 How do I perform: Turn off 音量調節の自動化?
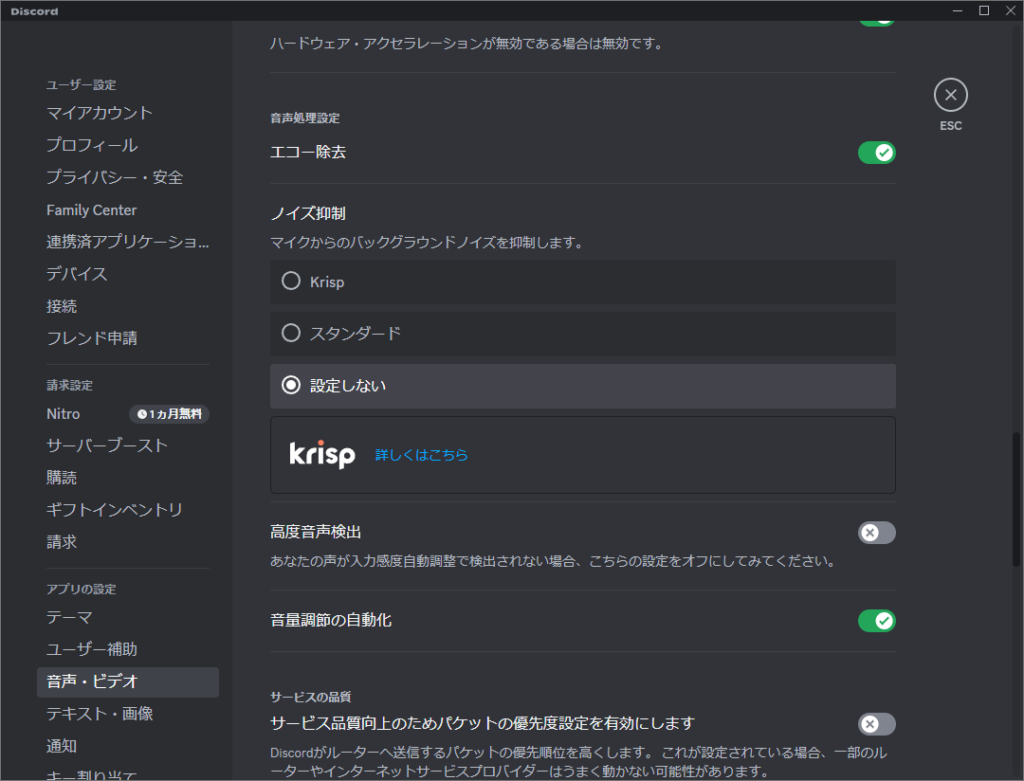[x=876, y=621]
